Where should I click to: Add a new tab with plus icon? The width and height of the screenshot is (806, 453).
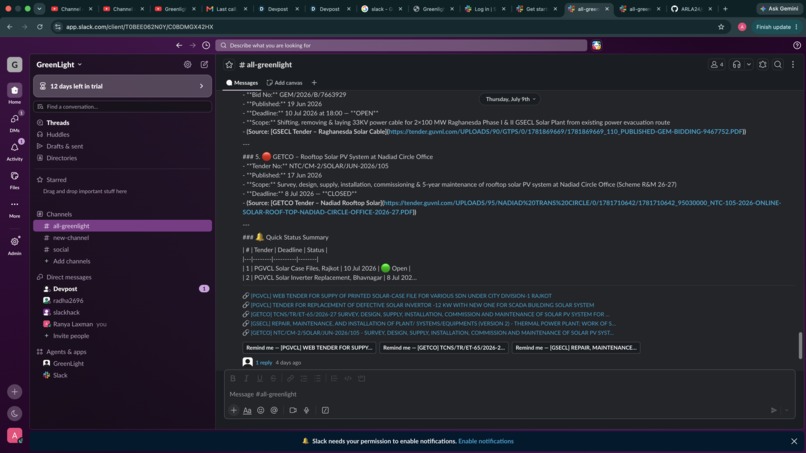pos(314,83)
